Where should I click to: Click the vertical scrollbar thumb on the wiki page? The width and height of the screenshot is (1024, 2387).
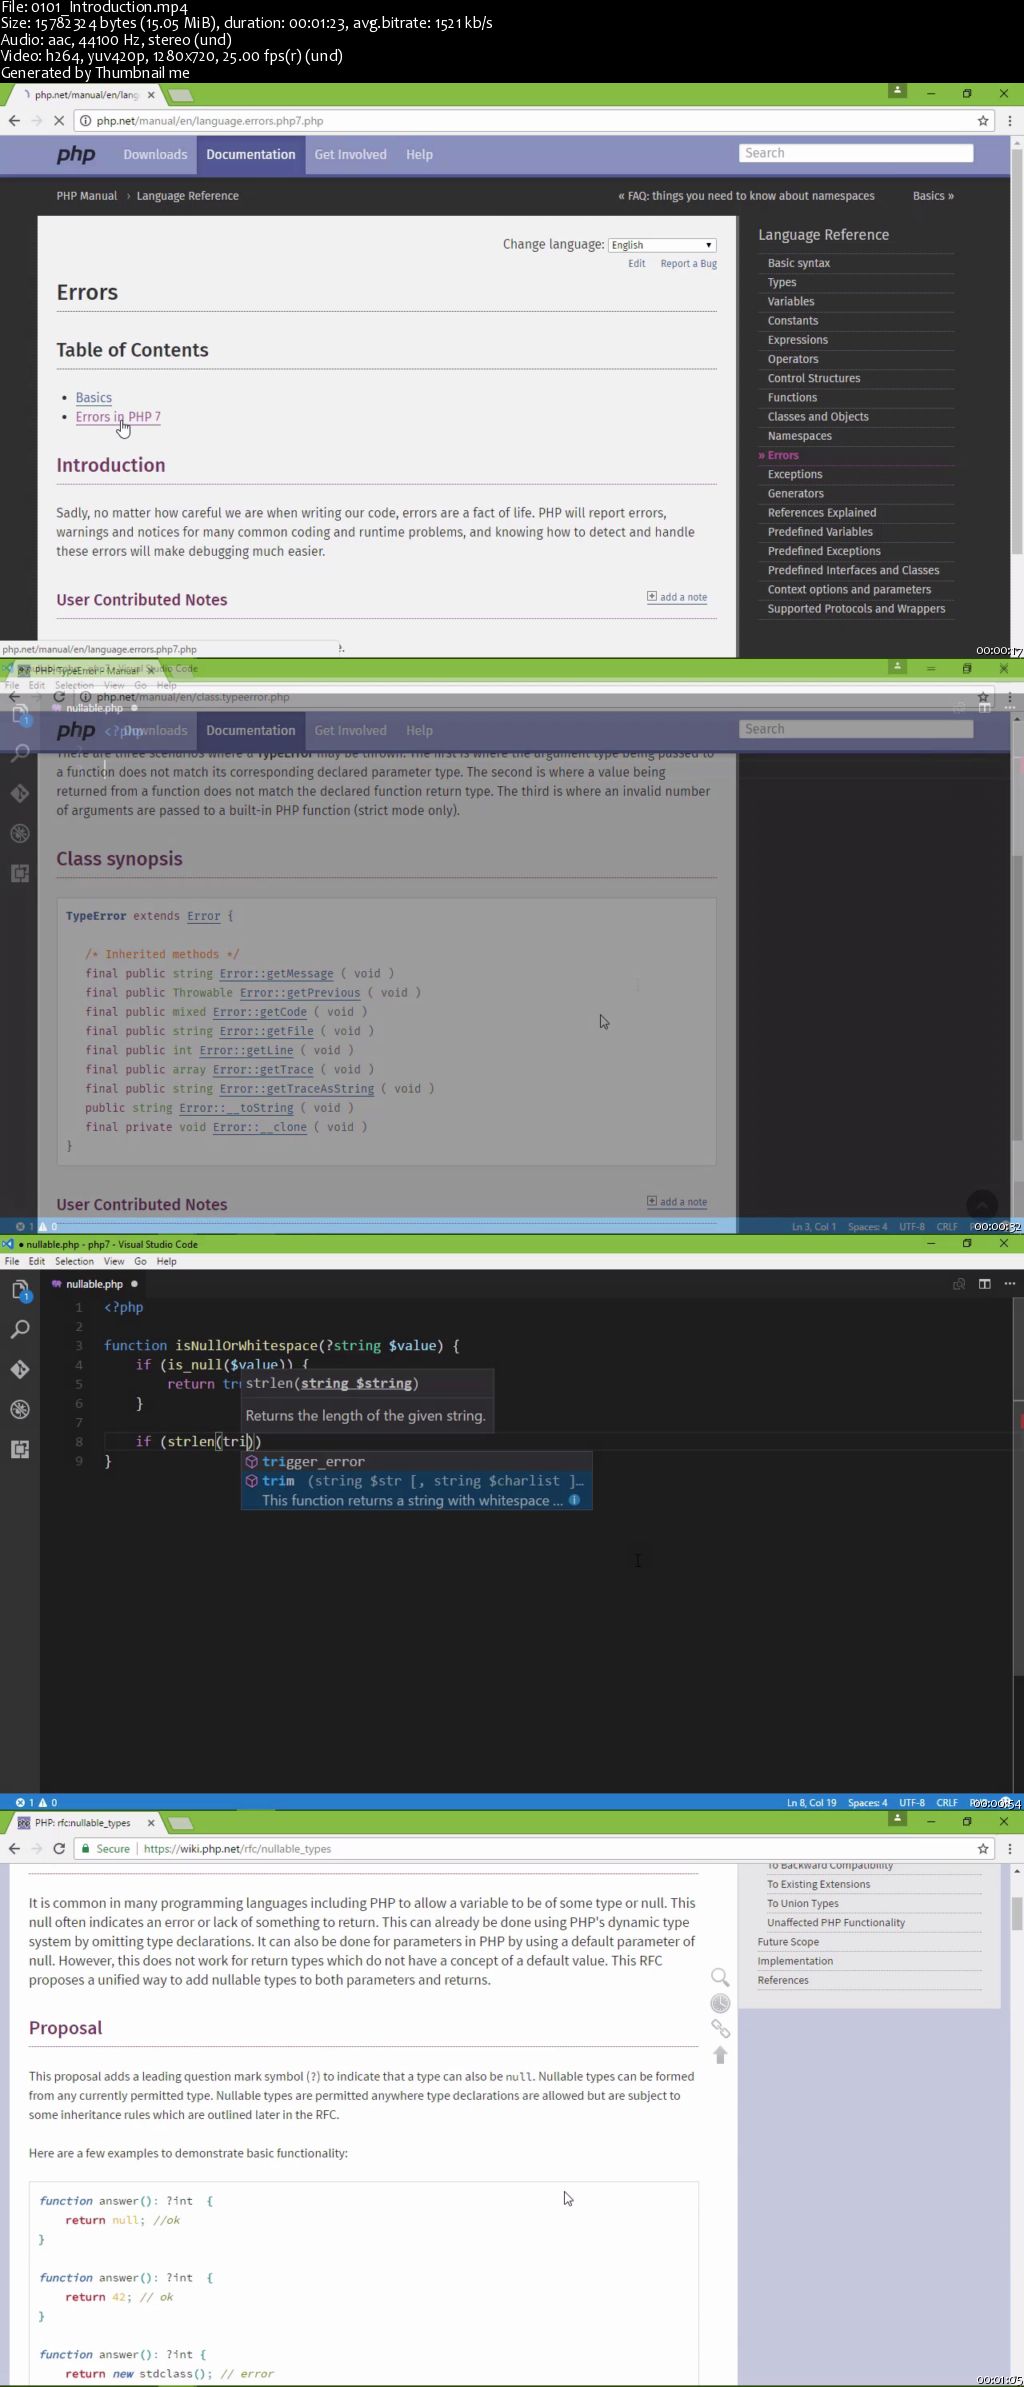click(1017, 1913)
